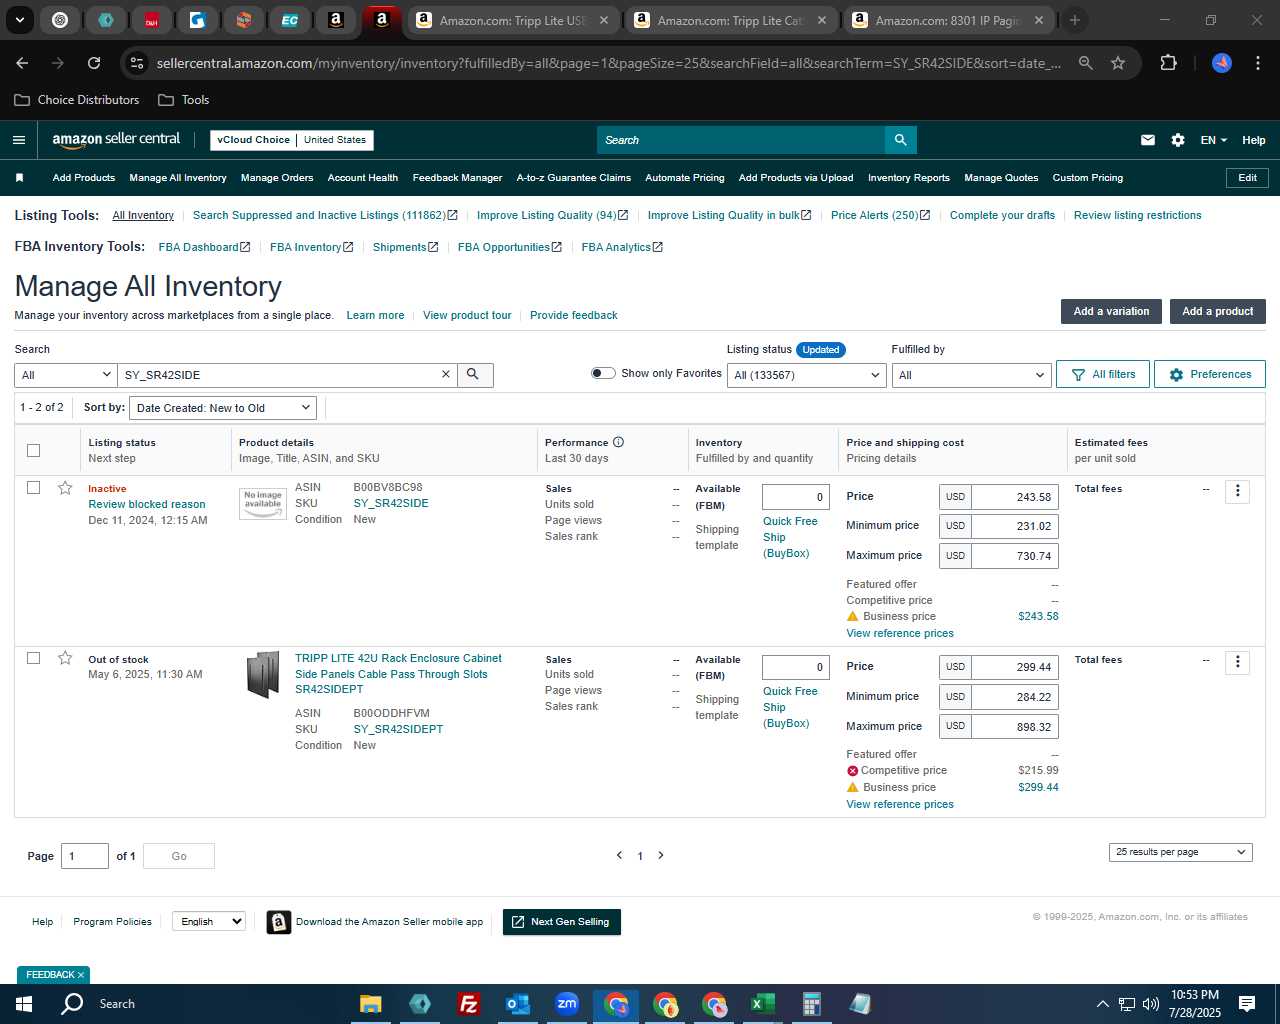Open the search field type dropdown All
The width and height of the screenshot is (1280, 1024).
(66, 375)
